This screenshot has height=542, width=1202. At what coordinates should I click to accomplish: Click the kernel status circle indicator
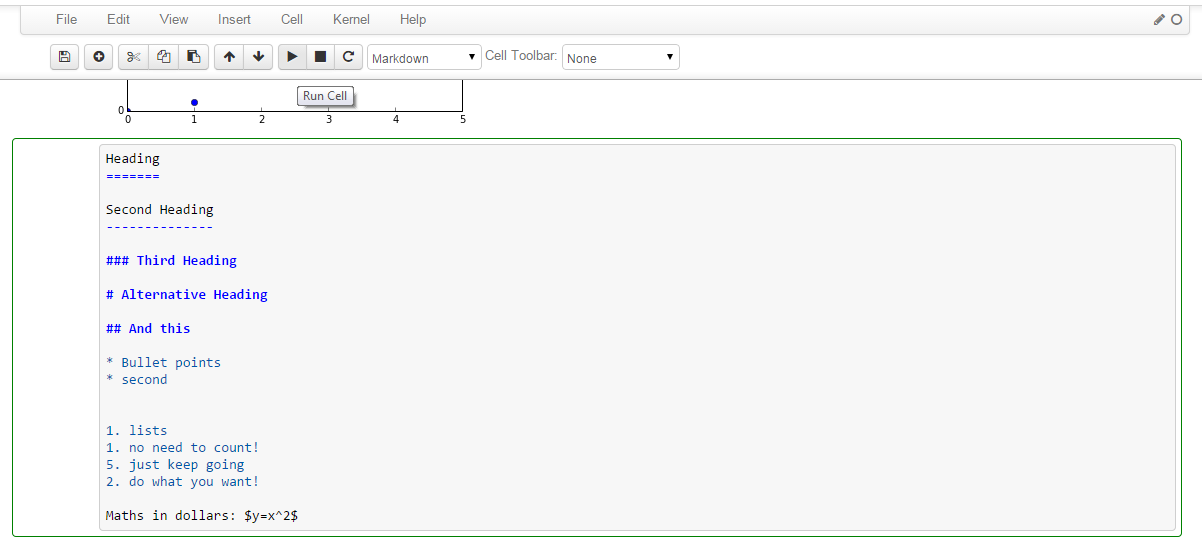(1176, 19)
